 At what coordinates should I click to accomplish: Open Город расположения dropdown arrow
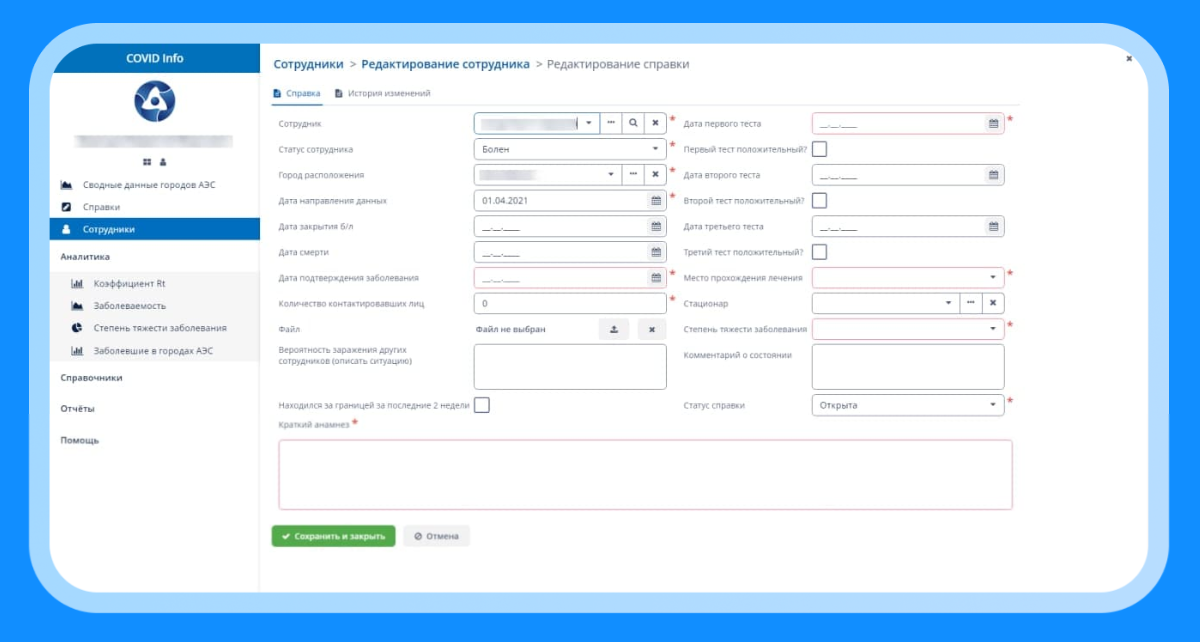611,174
